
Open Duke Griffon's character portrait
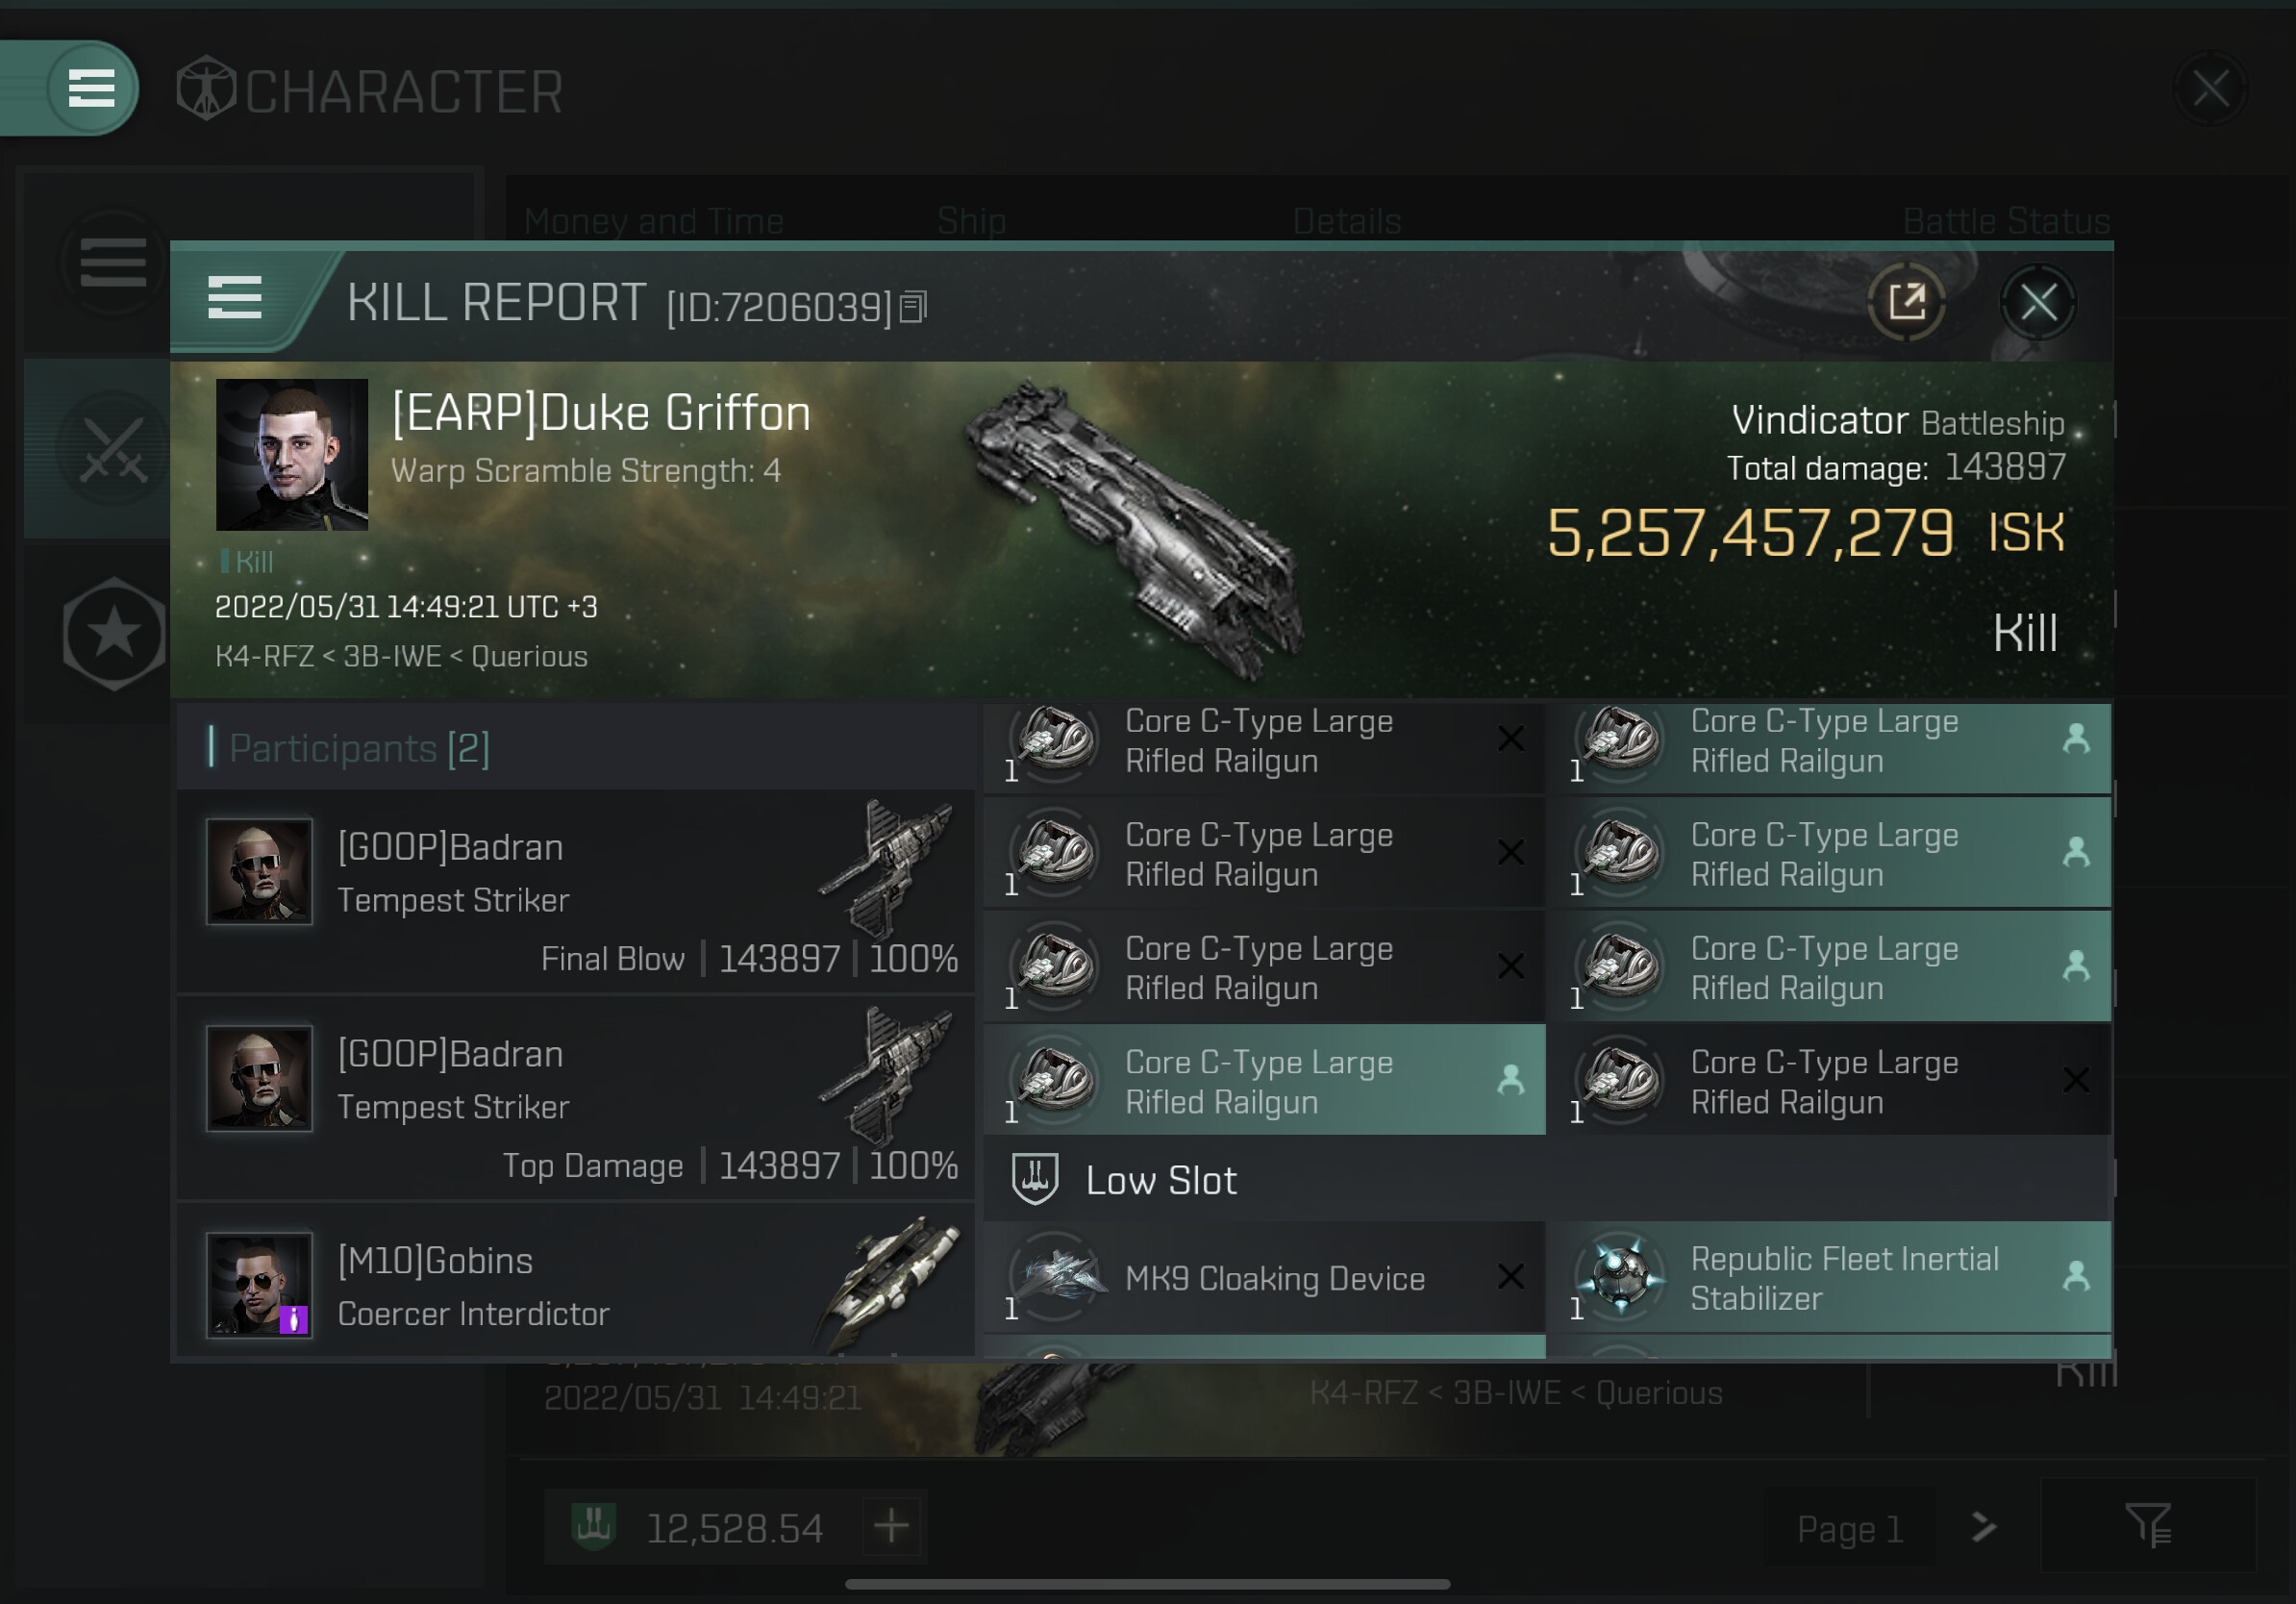(x=291, y=454)
